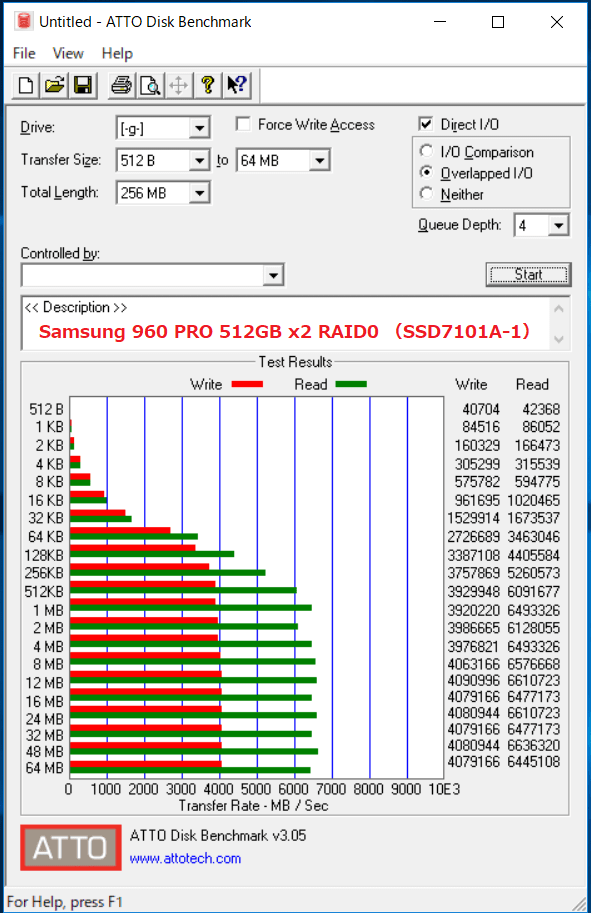
Task: Save results with the floppy disk icon
Action: coord(83,86)
